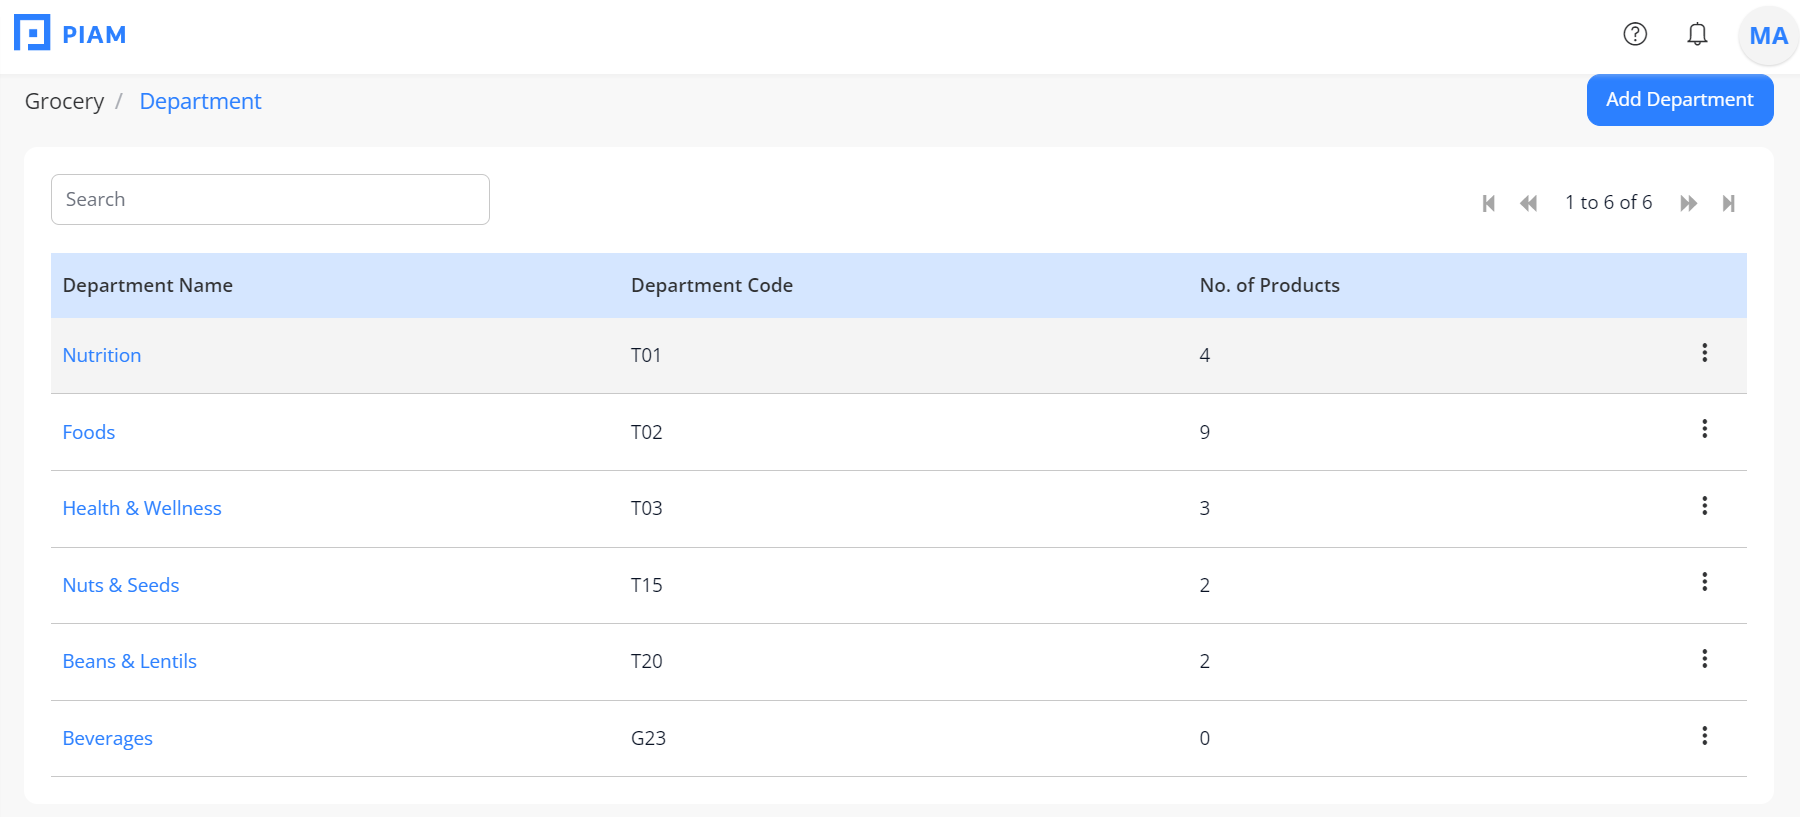Select department code T01
The height and width of the screenshot is (817, 1800).
[x=646, y=355]
